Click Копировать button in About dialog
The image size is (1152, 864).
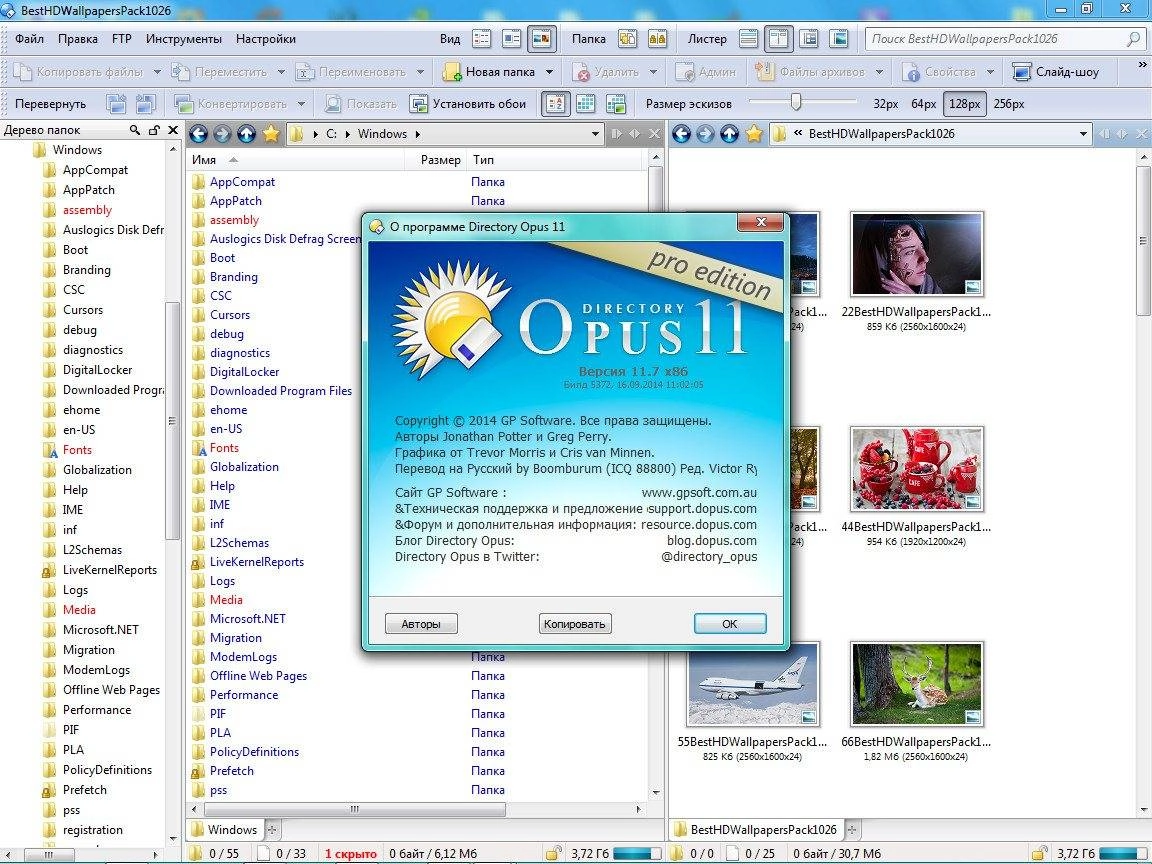click(575, 624)
